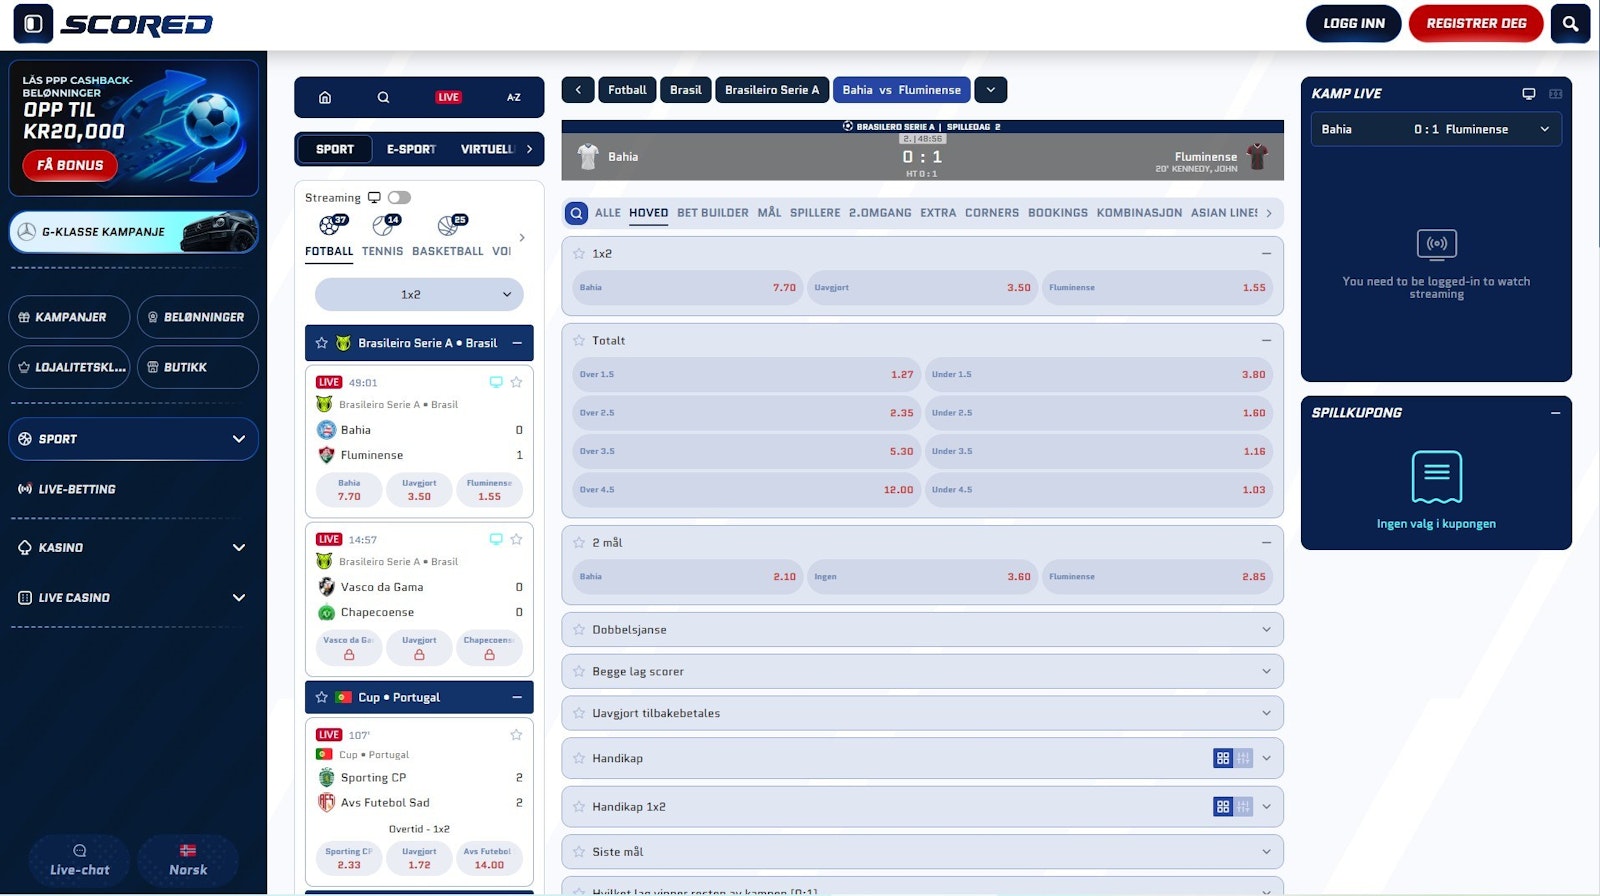
Task: Open sportsbook search magnifier
Action: 383,97
